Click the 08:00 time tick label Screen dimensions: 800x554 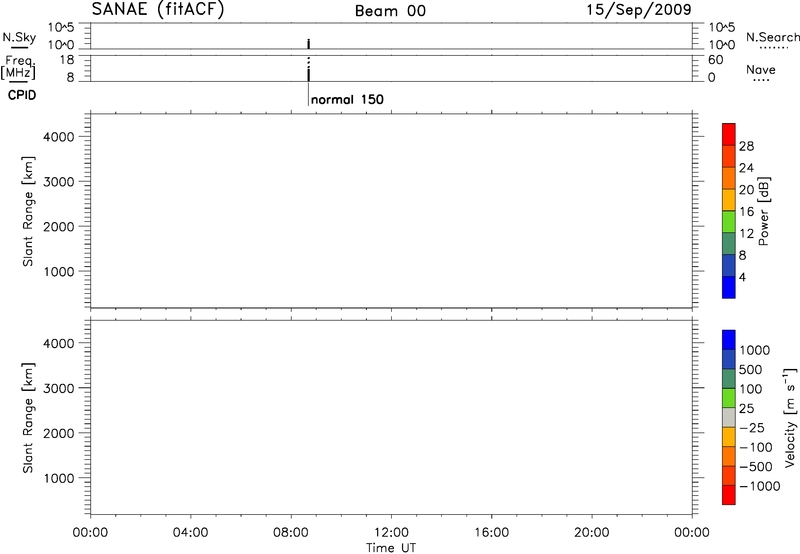291,533
